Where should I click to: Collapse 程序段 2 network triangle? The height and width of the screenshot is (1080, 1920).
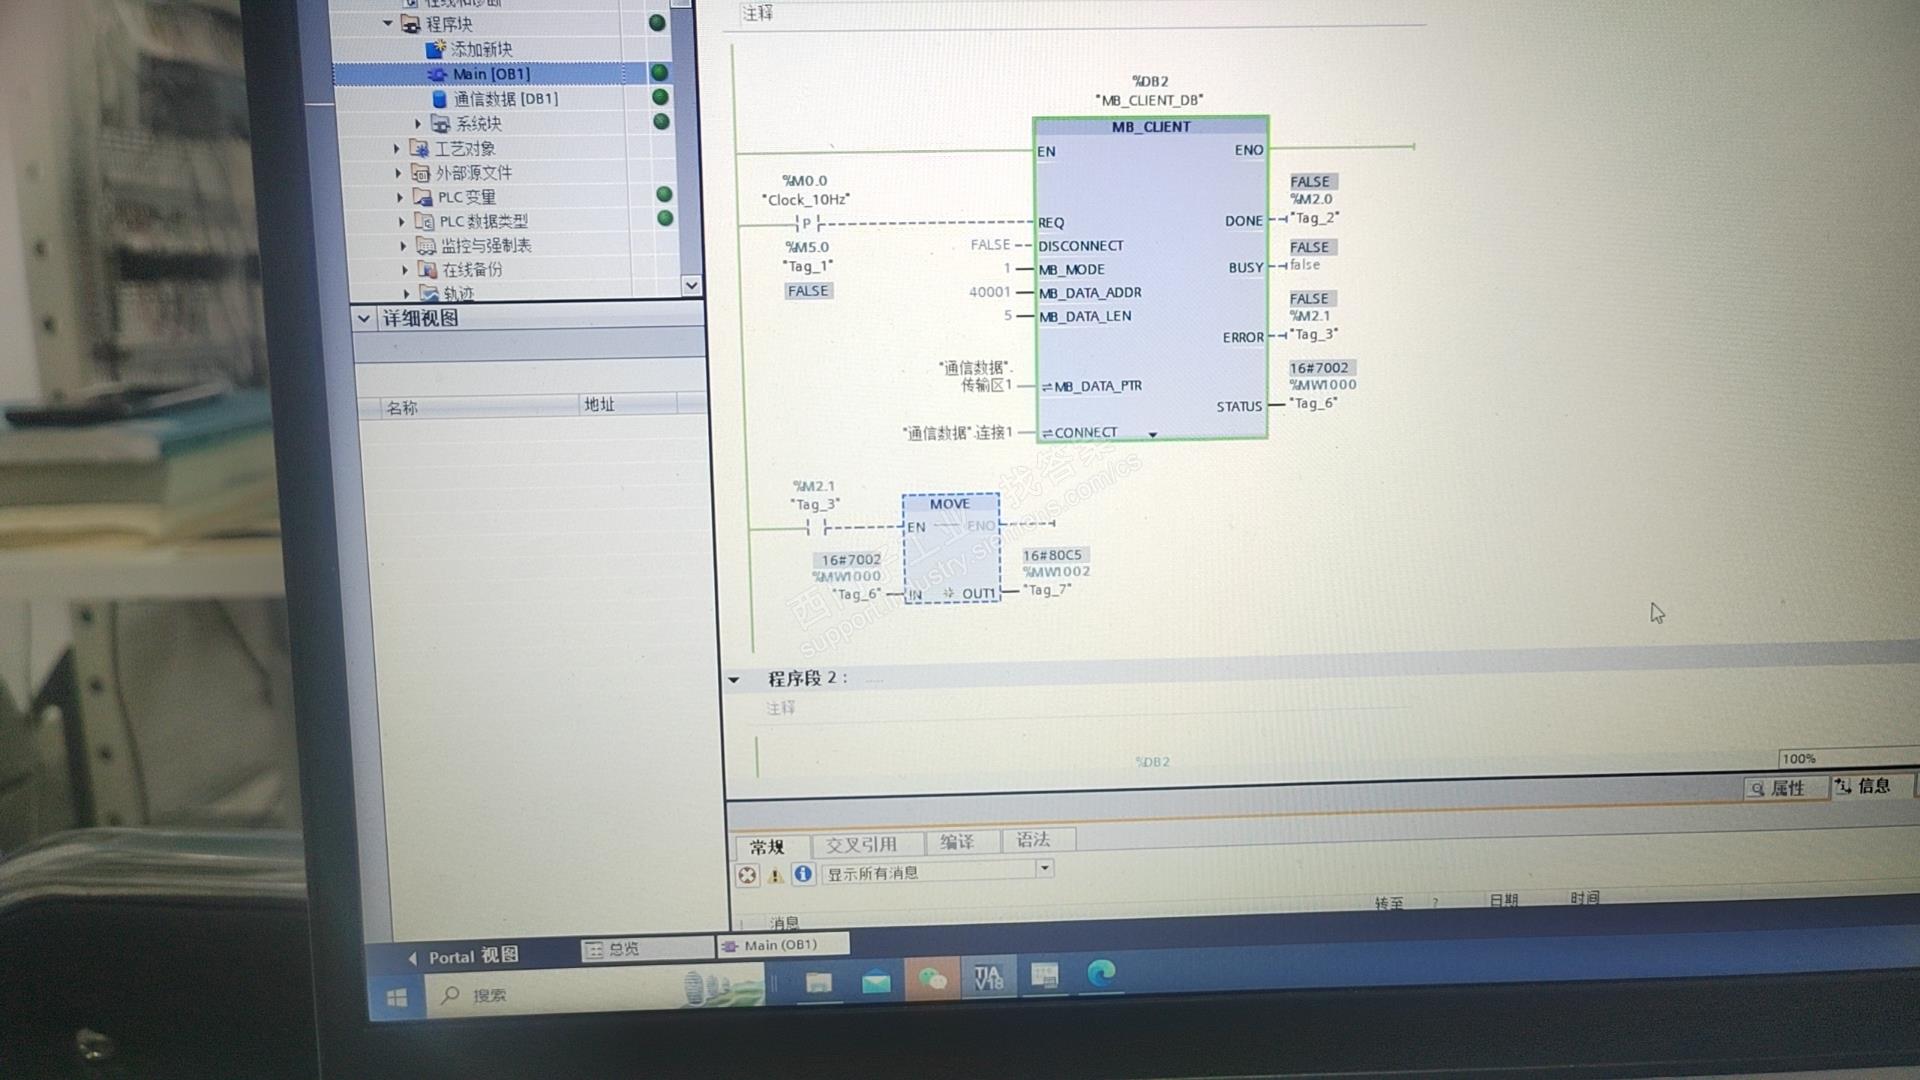tap(734, 680)
